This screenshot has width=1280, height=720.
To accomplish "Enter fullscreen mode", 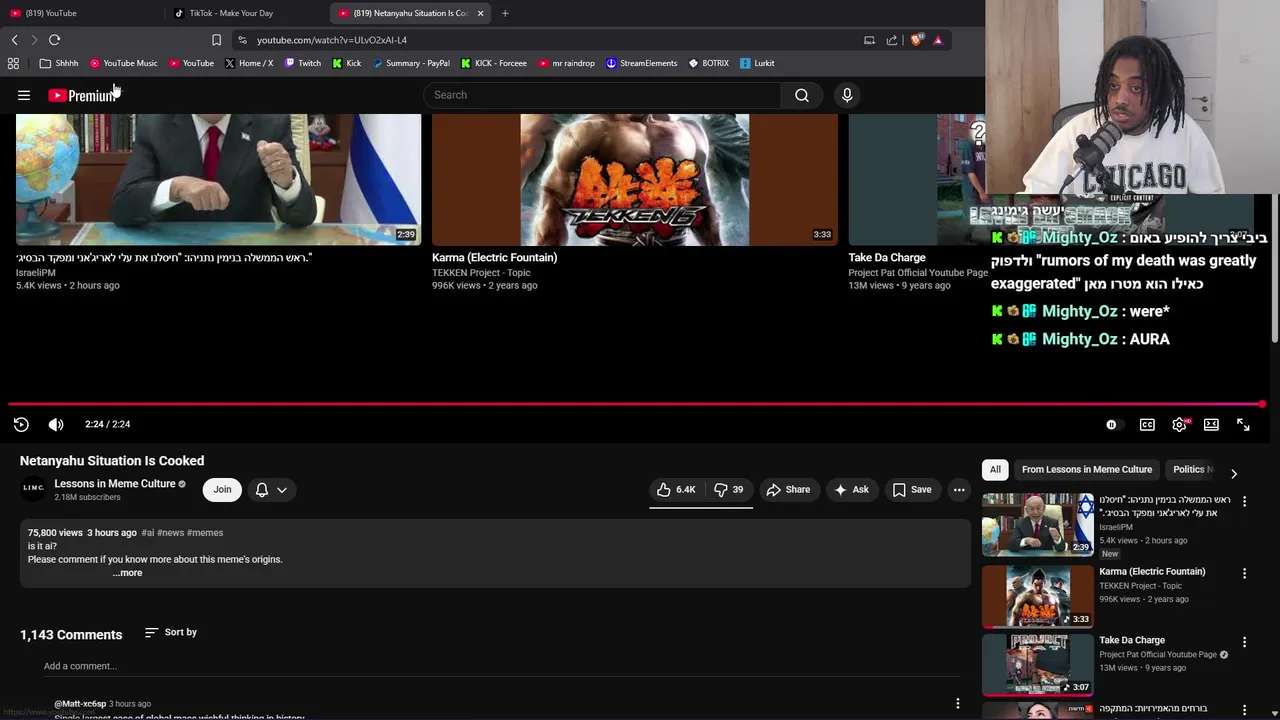I will pyautogui.click(x=1243, y=425).
